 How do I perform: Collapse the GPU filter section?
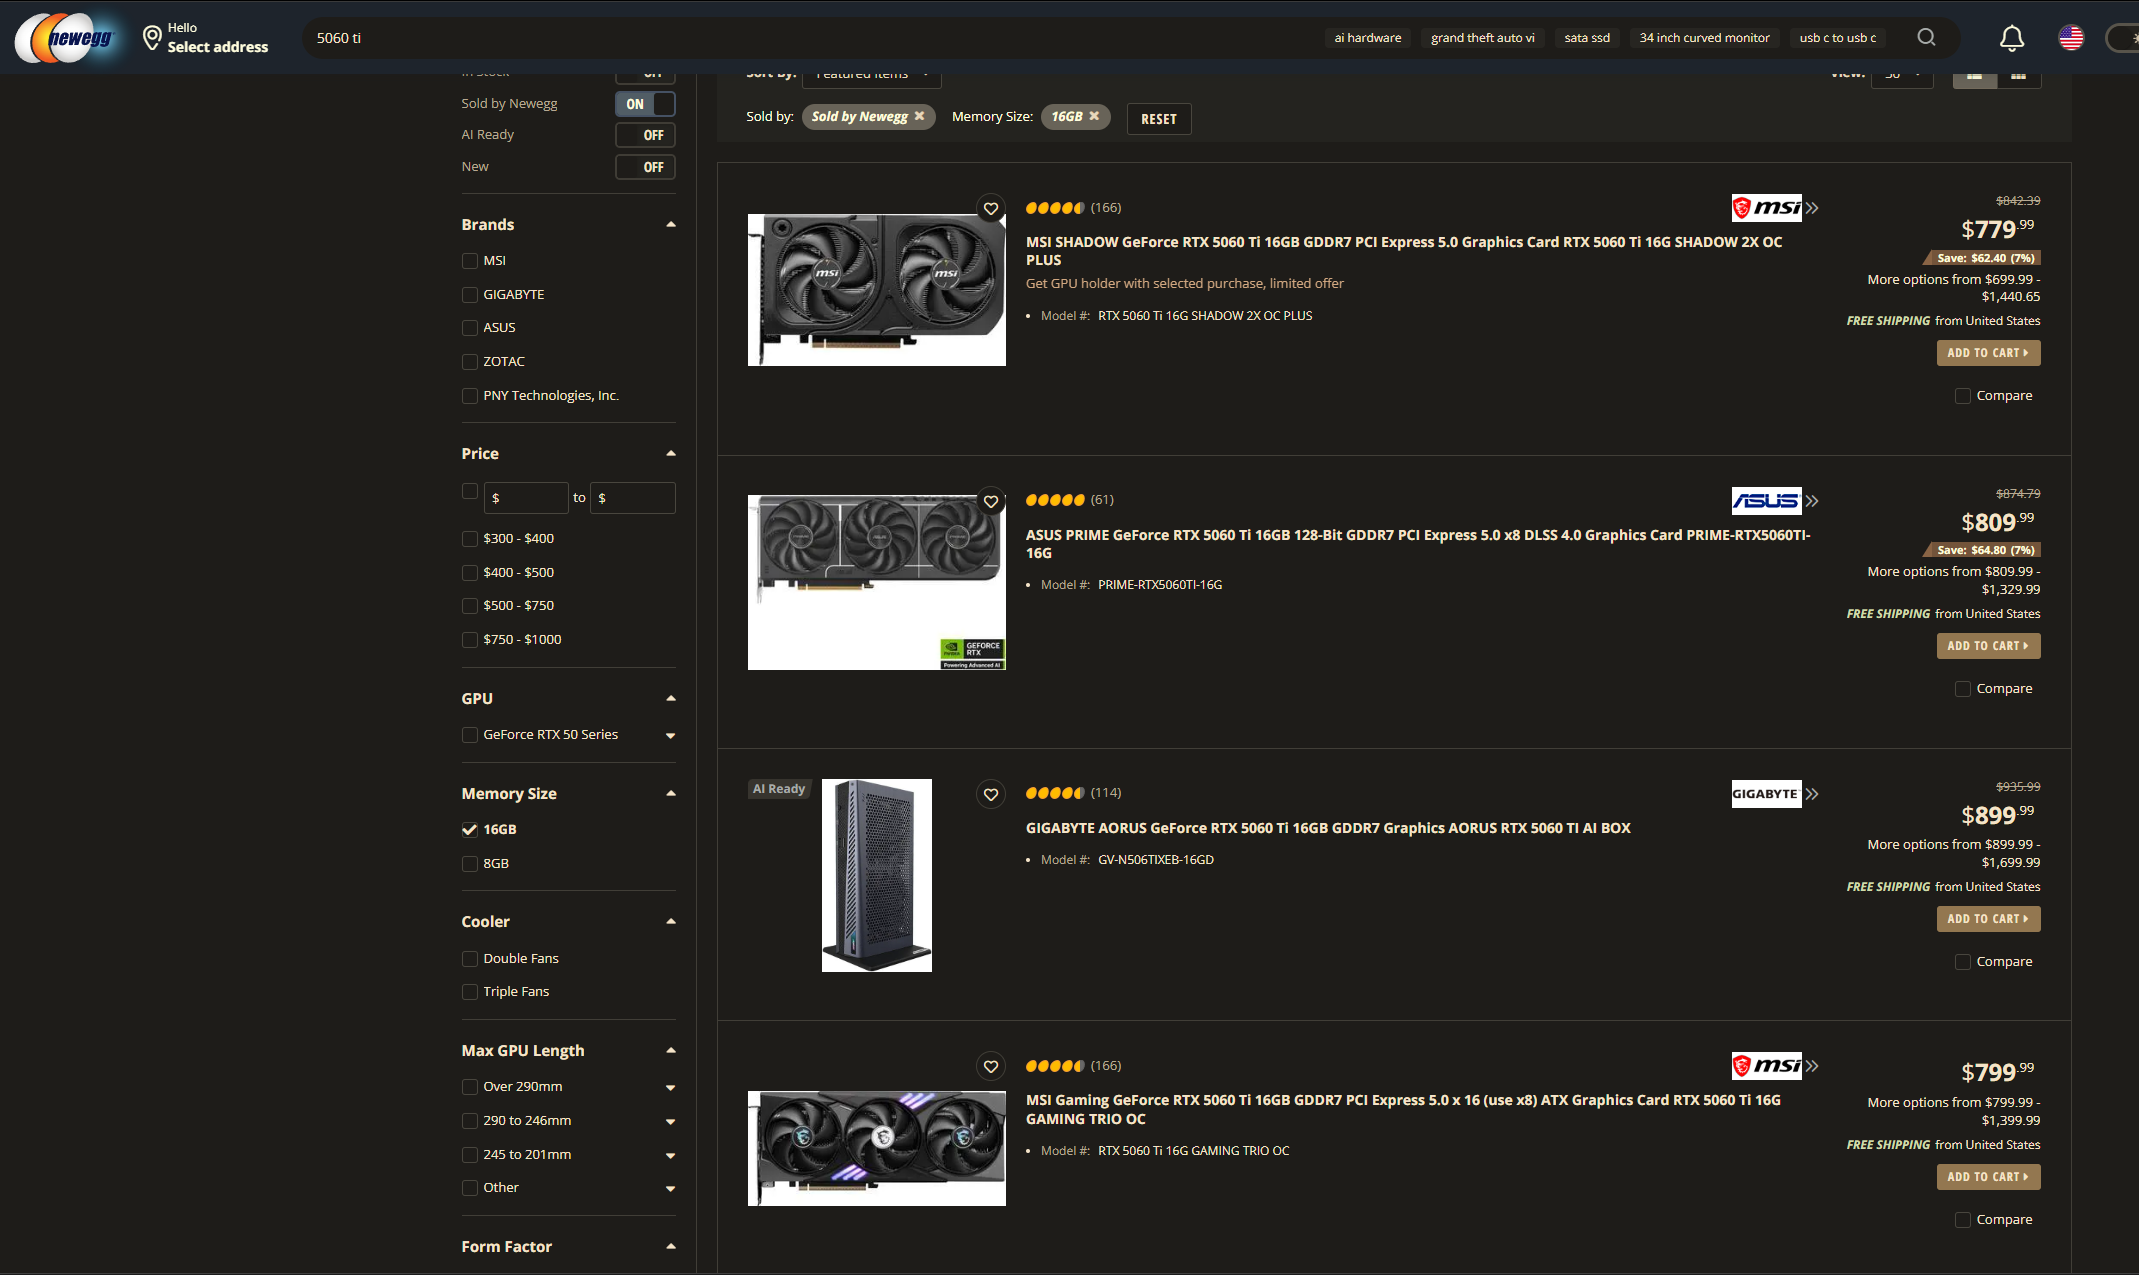[671, 699]
